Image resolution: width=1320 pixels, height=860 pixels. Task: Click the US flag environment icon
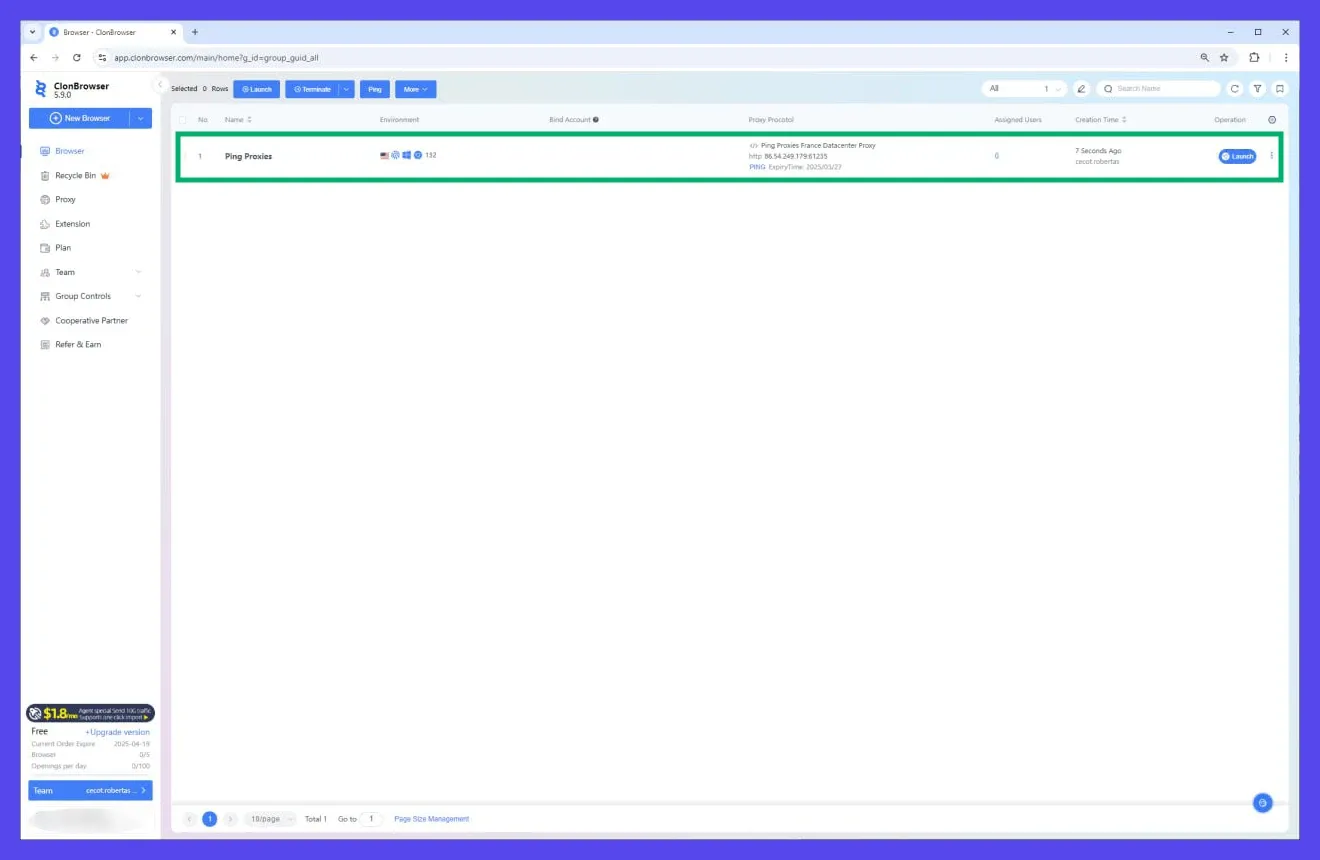coord(384,155)
